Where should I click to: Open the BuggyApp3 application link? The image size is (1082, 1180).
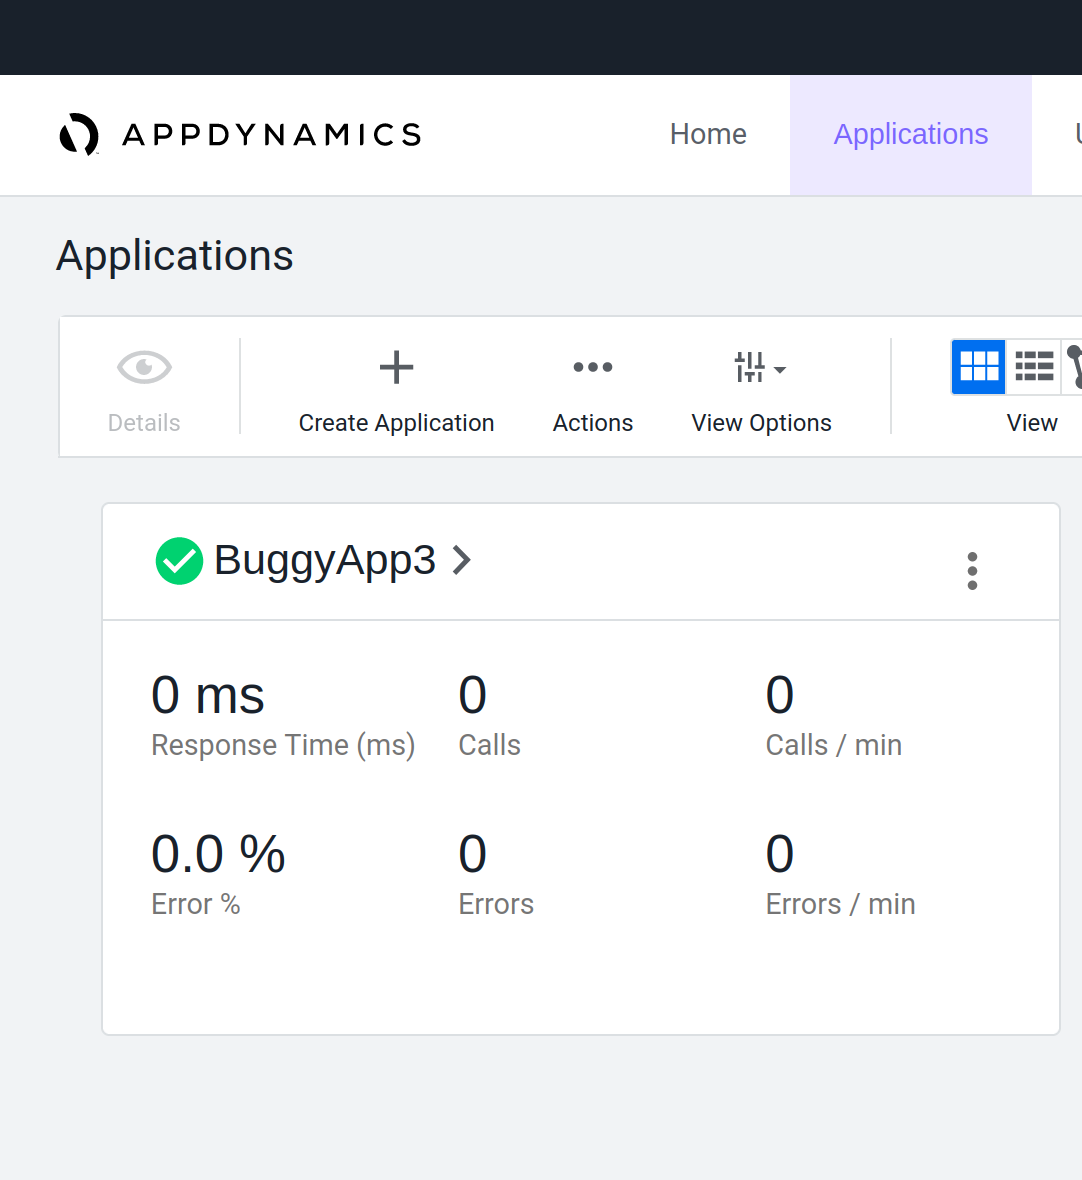(x=325, y=560)
